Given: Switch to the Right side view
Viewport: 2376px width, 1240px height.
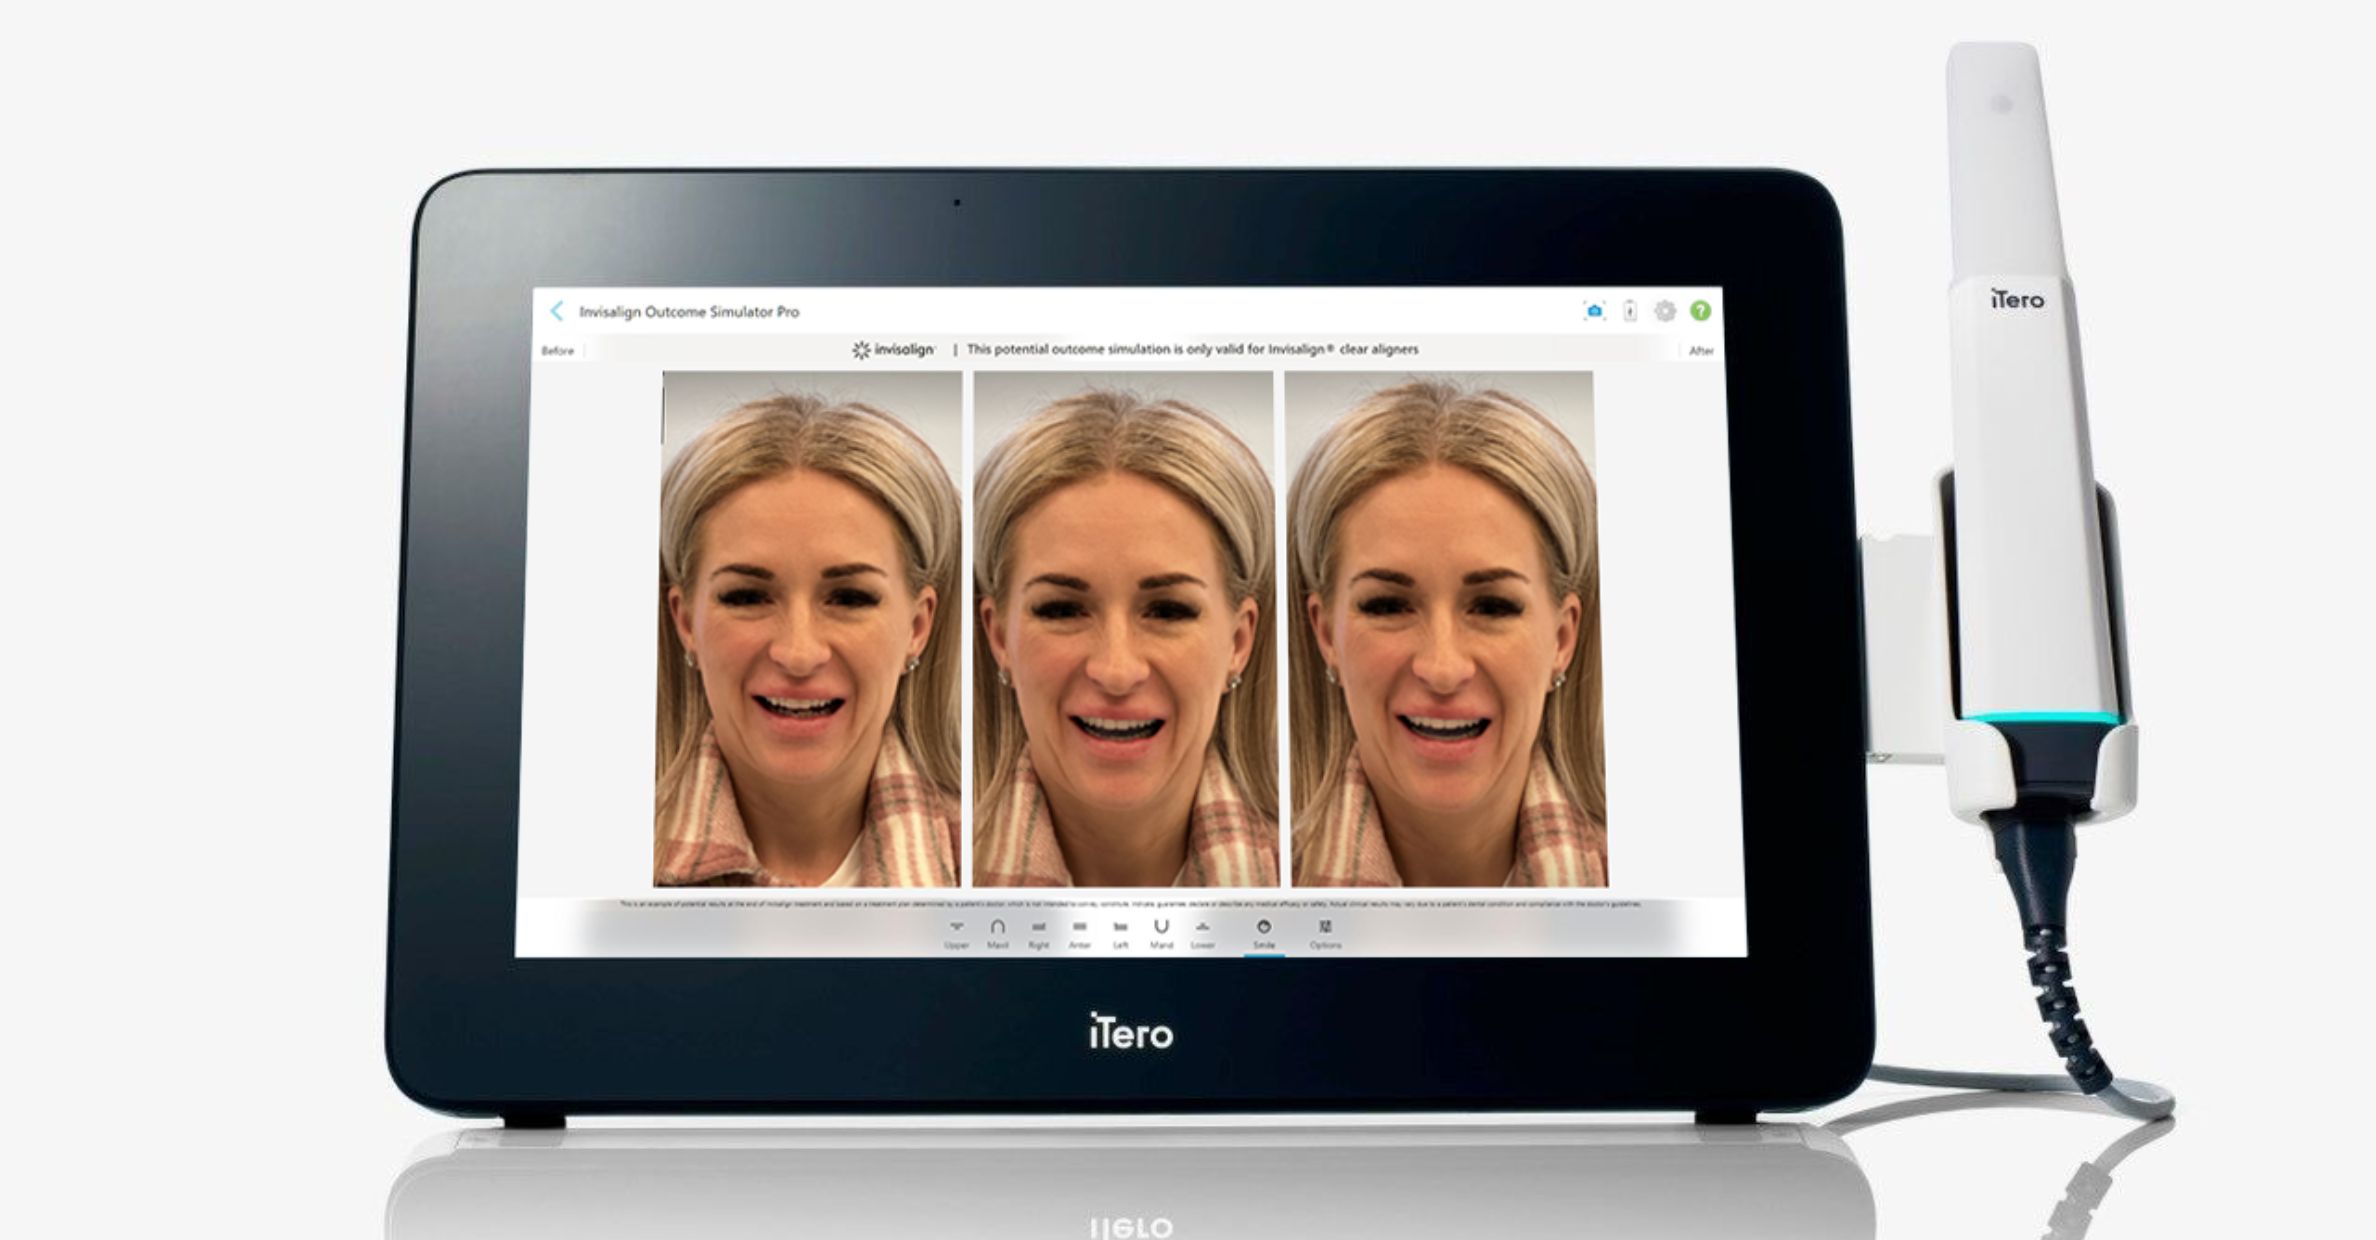Looking at the screenshot, I should 1038,934.
